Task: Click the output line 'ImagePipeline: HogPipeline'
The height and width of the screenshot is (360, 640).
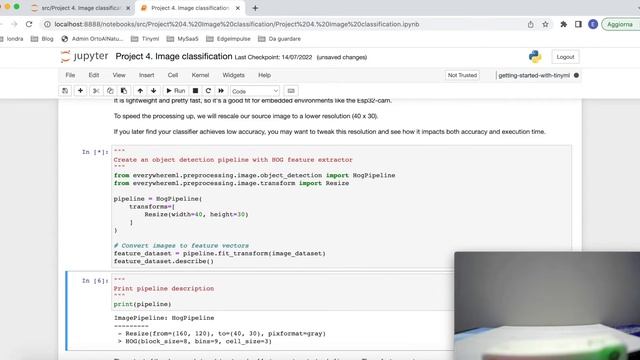Action: [x=164, y=318]
